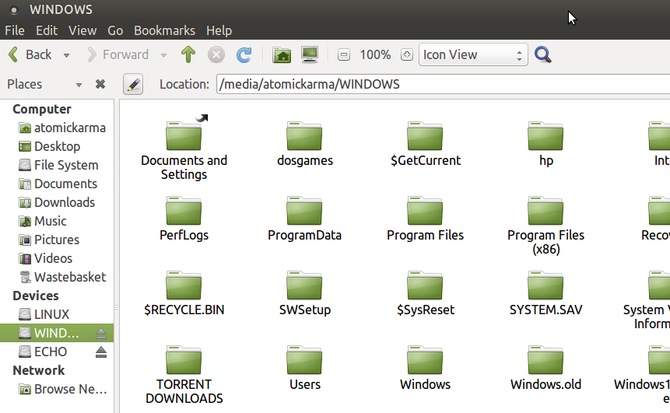
Task: Open the Icon View mode dropdown
Action: [473, 55]
